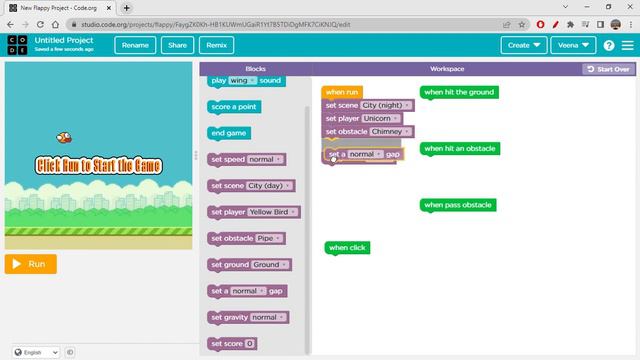Image resolution: width=640 pixels, height=360 pixels.
Task: Open wing sound dropdown in play sound block
Action: (242, 80)
